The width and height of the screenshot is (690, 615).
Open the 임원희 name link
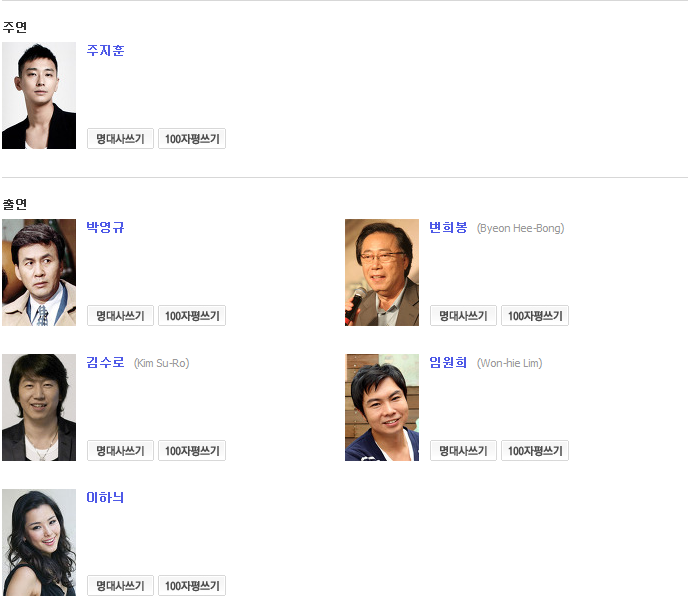[x=448, y=362]
